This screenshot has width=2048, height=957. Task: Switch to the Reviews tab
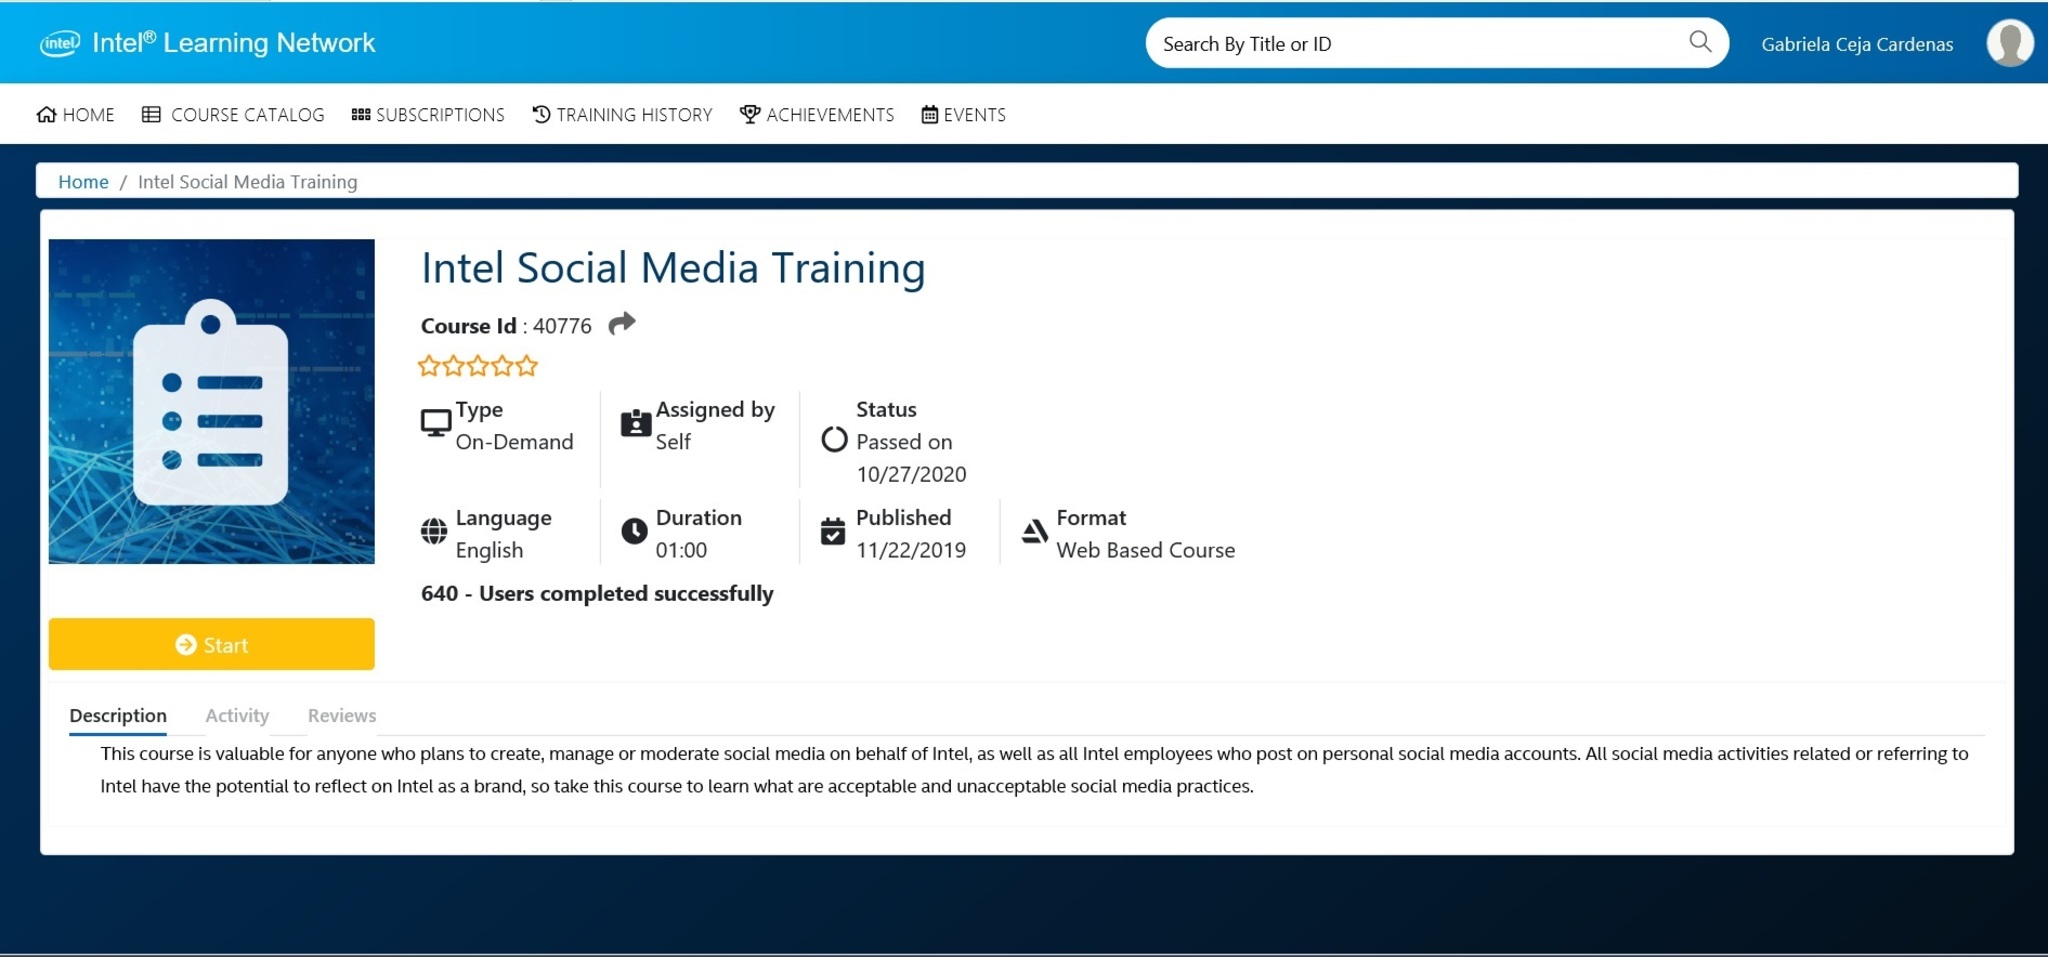(342, 715)
